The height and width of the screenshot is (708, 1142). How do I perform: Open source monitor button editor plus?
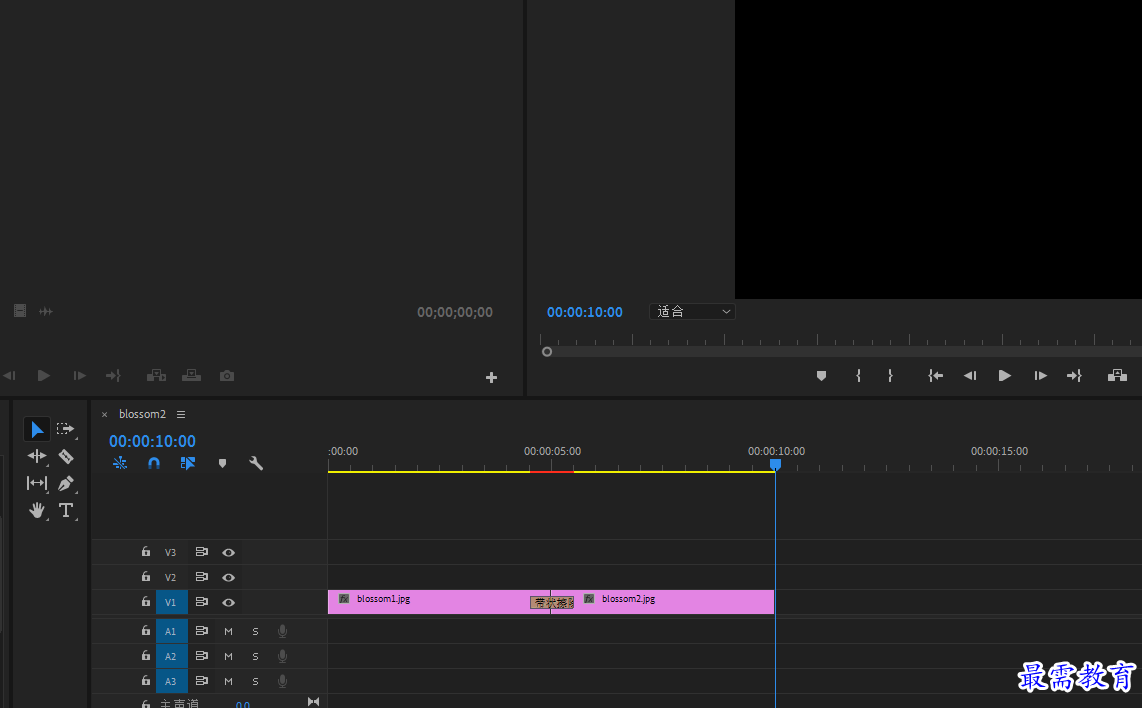coord(492,377)
